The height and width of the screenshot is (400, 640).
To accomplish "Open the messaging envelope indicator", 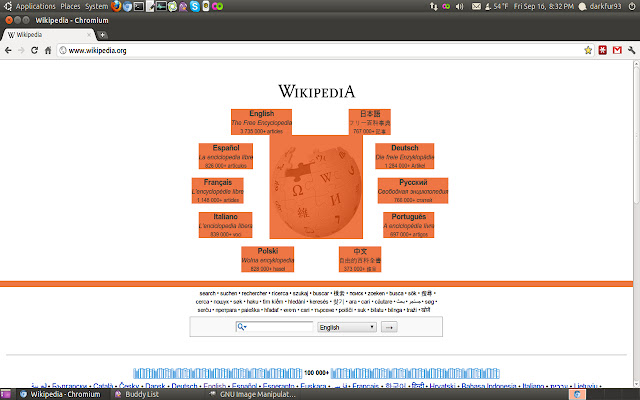I will (x=476, y=6).
